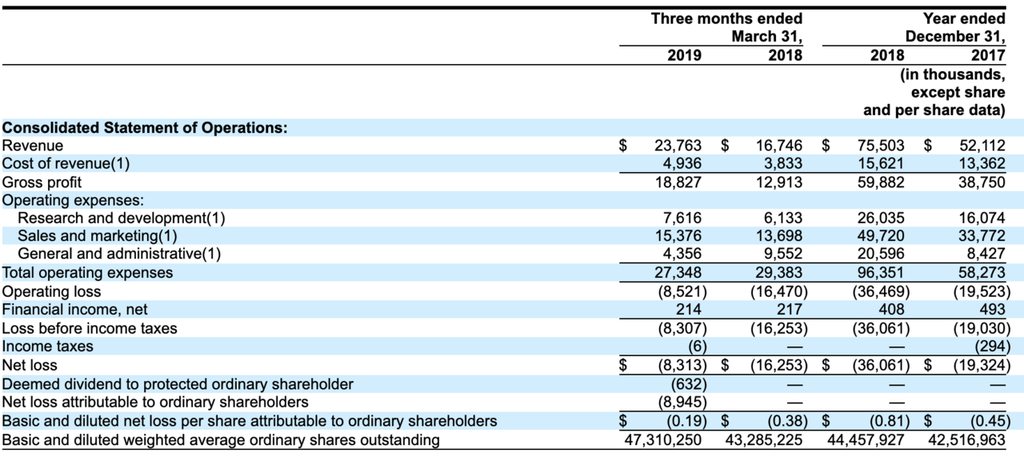1024x457 pixels.
Task: Click the Consolidated Statement of Operations heading
Action: 144,128
